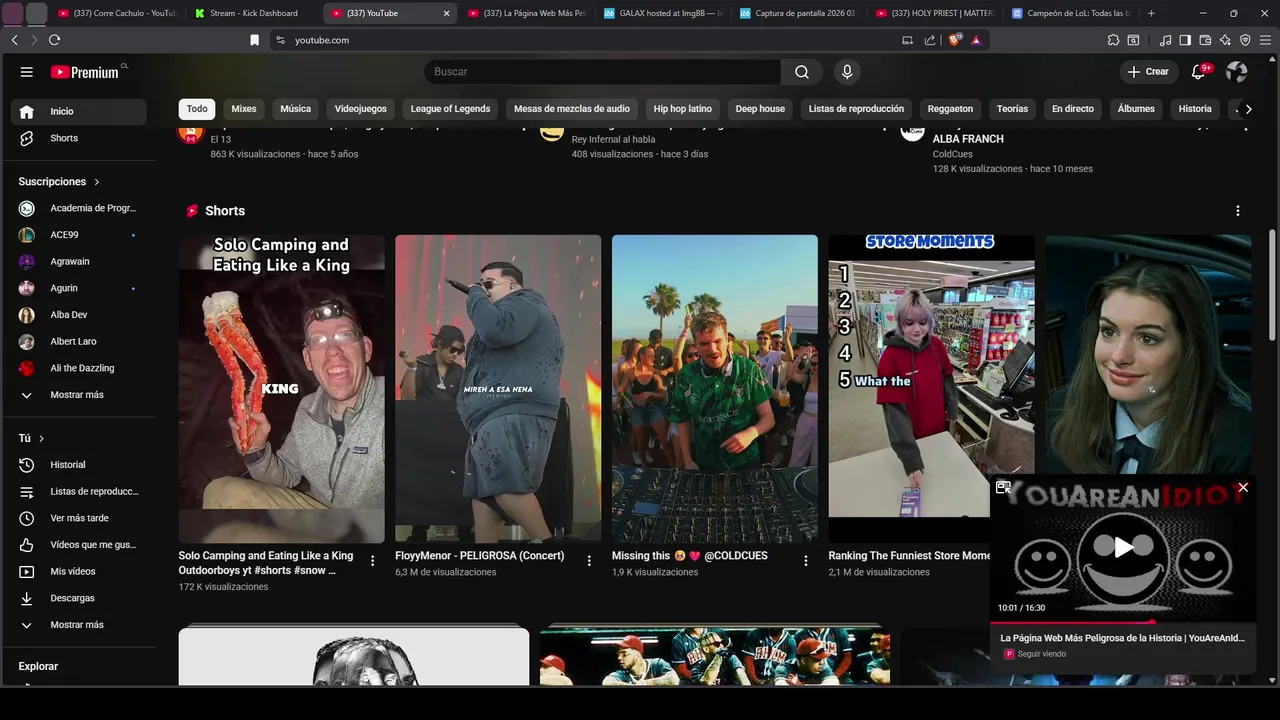Screen dimensions: 1280x720
Task: Open Historial from the sidebar
Action: (78, 465)
